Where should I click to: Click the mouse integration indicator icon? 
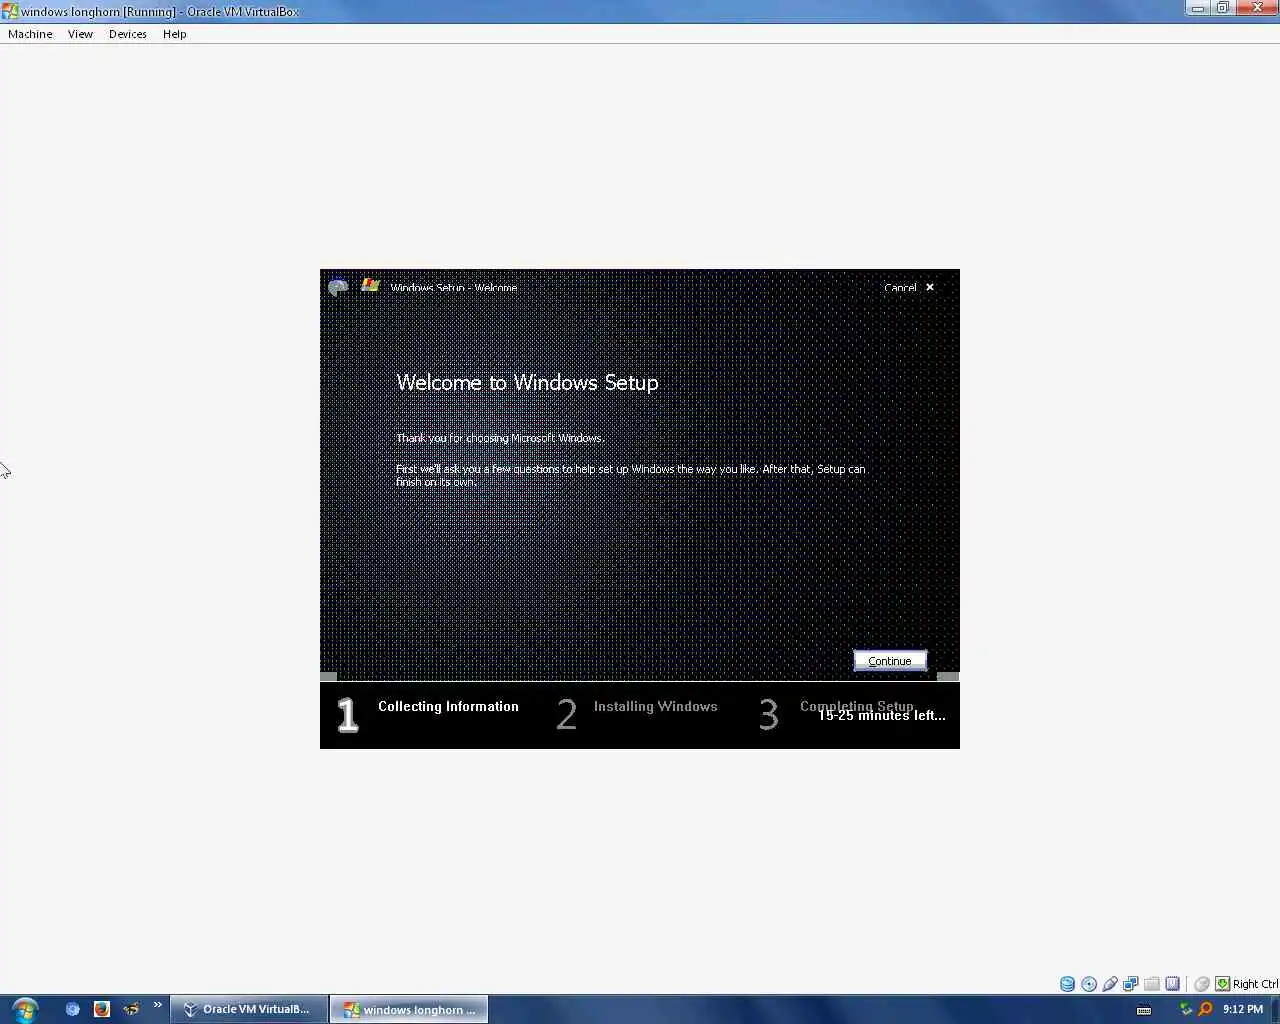point(1202,984)
